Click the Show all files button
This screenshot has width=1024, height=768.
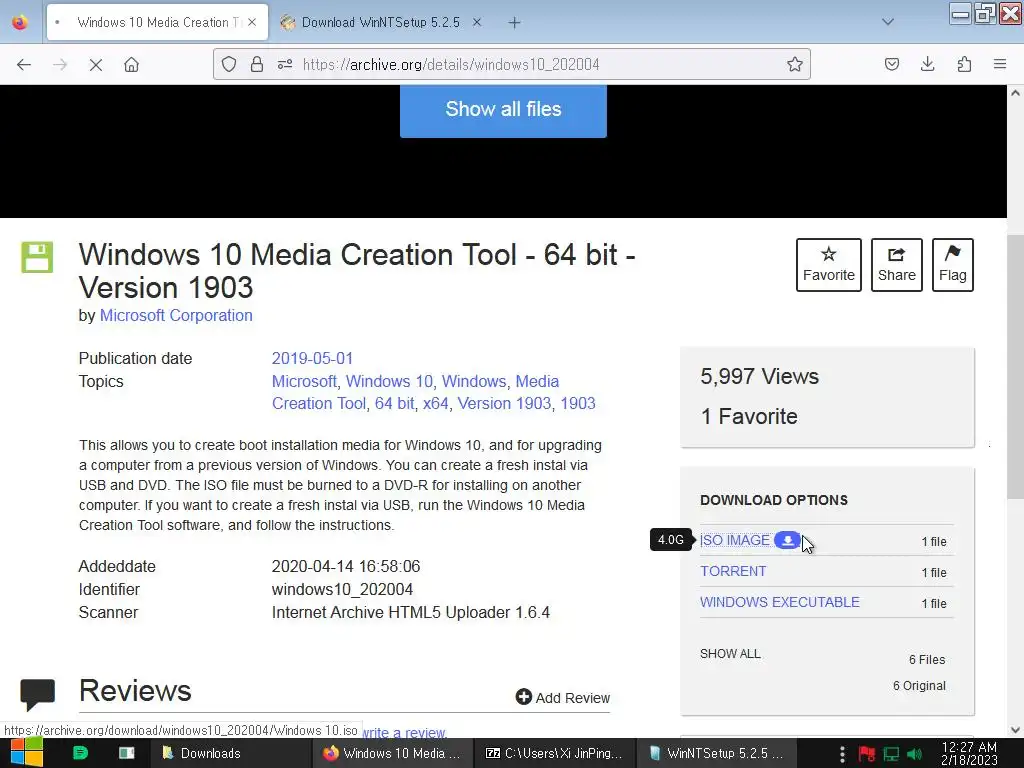[503, 110]
